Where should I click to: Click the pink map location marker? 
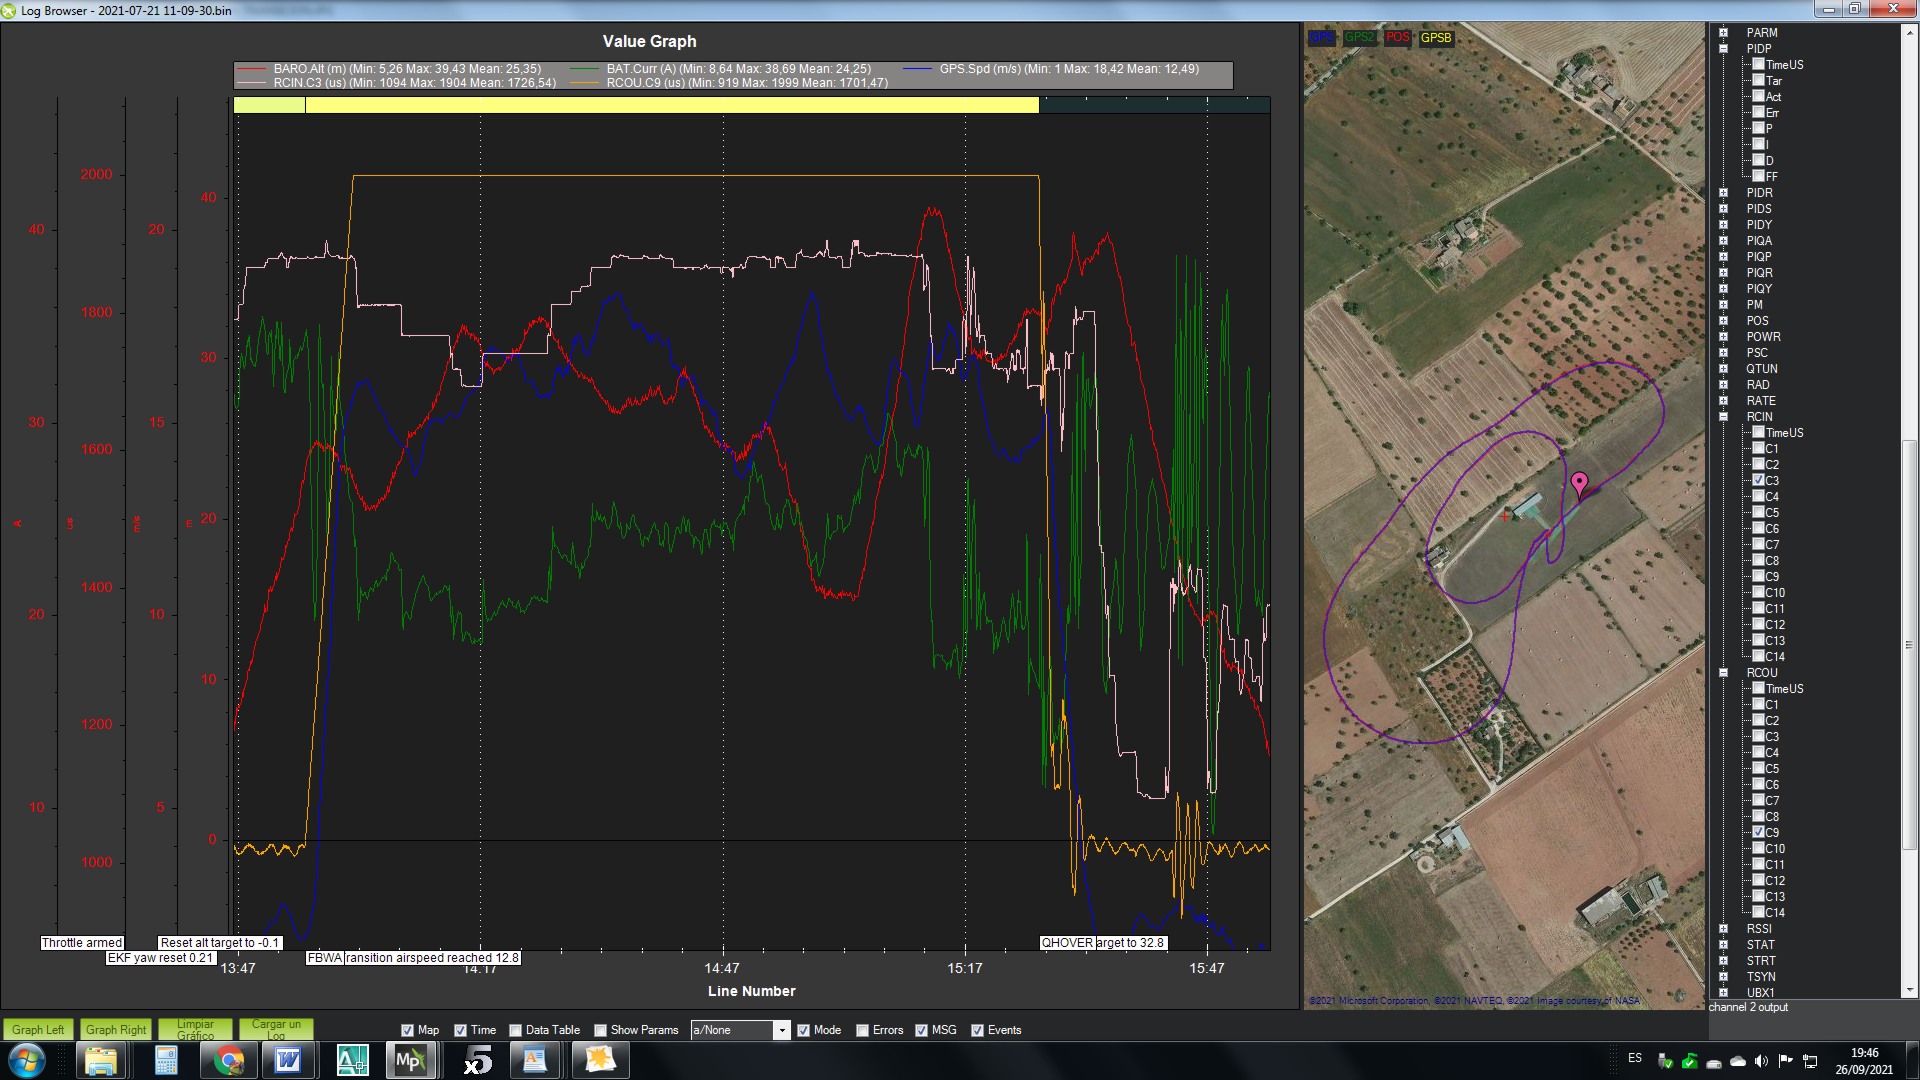point(1579,484)
